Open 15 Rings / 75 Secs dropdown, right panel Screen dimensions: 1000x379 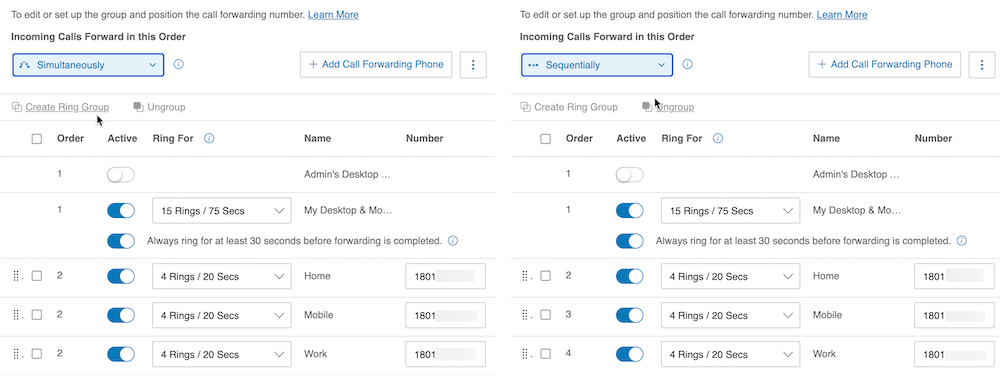pyautogui.click(x=731, y=211)
